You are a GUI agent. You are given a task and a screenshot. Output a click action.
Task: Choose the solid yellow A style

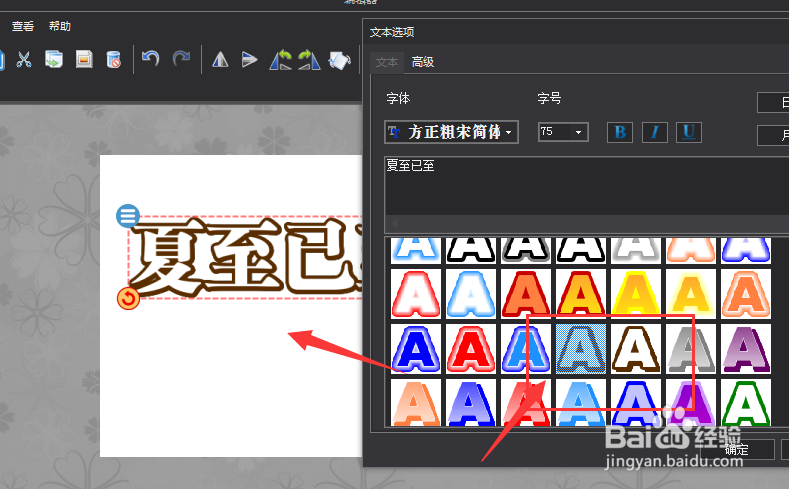636,294
